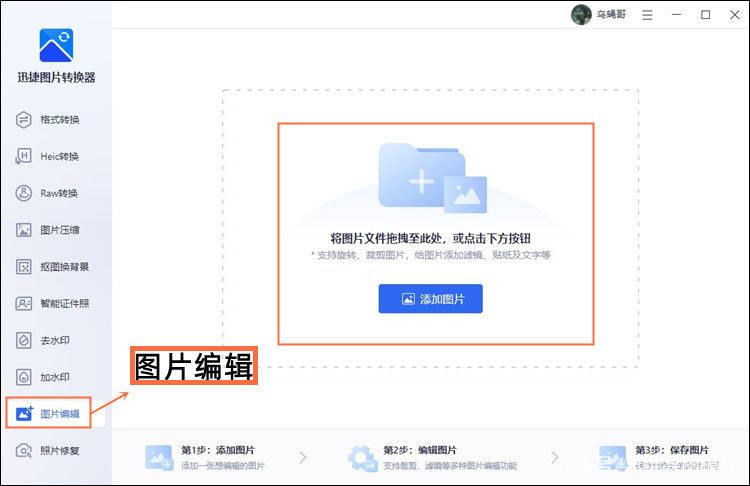This screenshot has width=750, height=486.
Task: Select the 抠图换背景 icon
Action: pyautogui.click(x=23, y=266)
